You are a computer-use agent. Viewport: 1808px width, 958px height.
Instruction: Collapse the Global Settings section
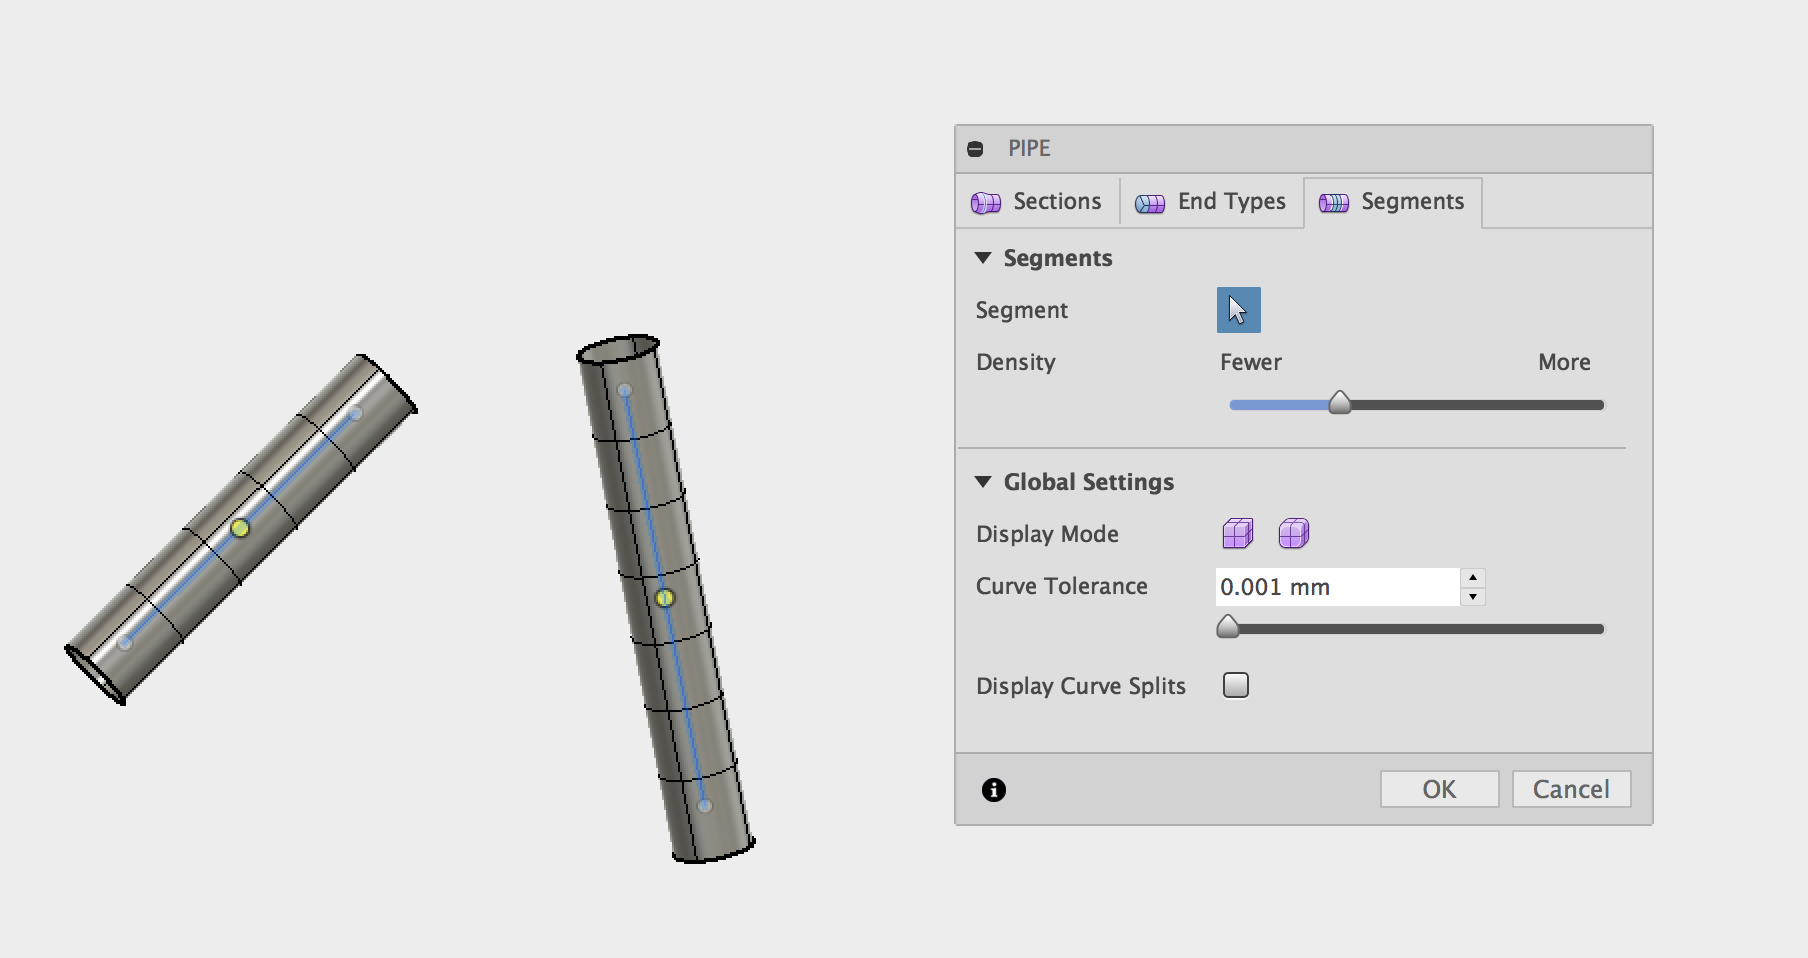coord(981,481)
